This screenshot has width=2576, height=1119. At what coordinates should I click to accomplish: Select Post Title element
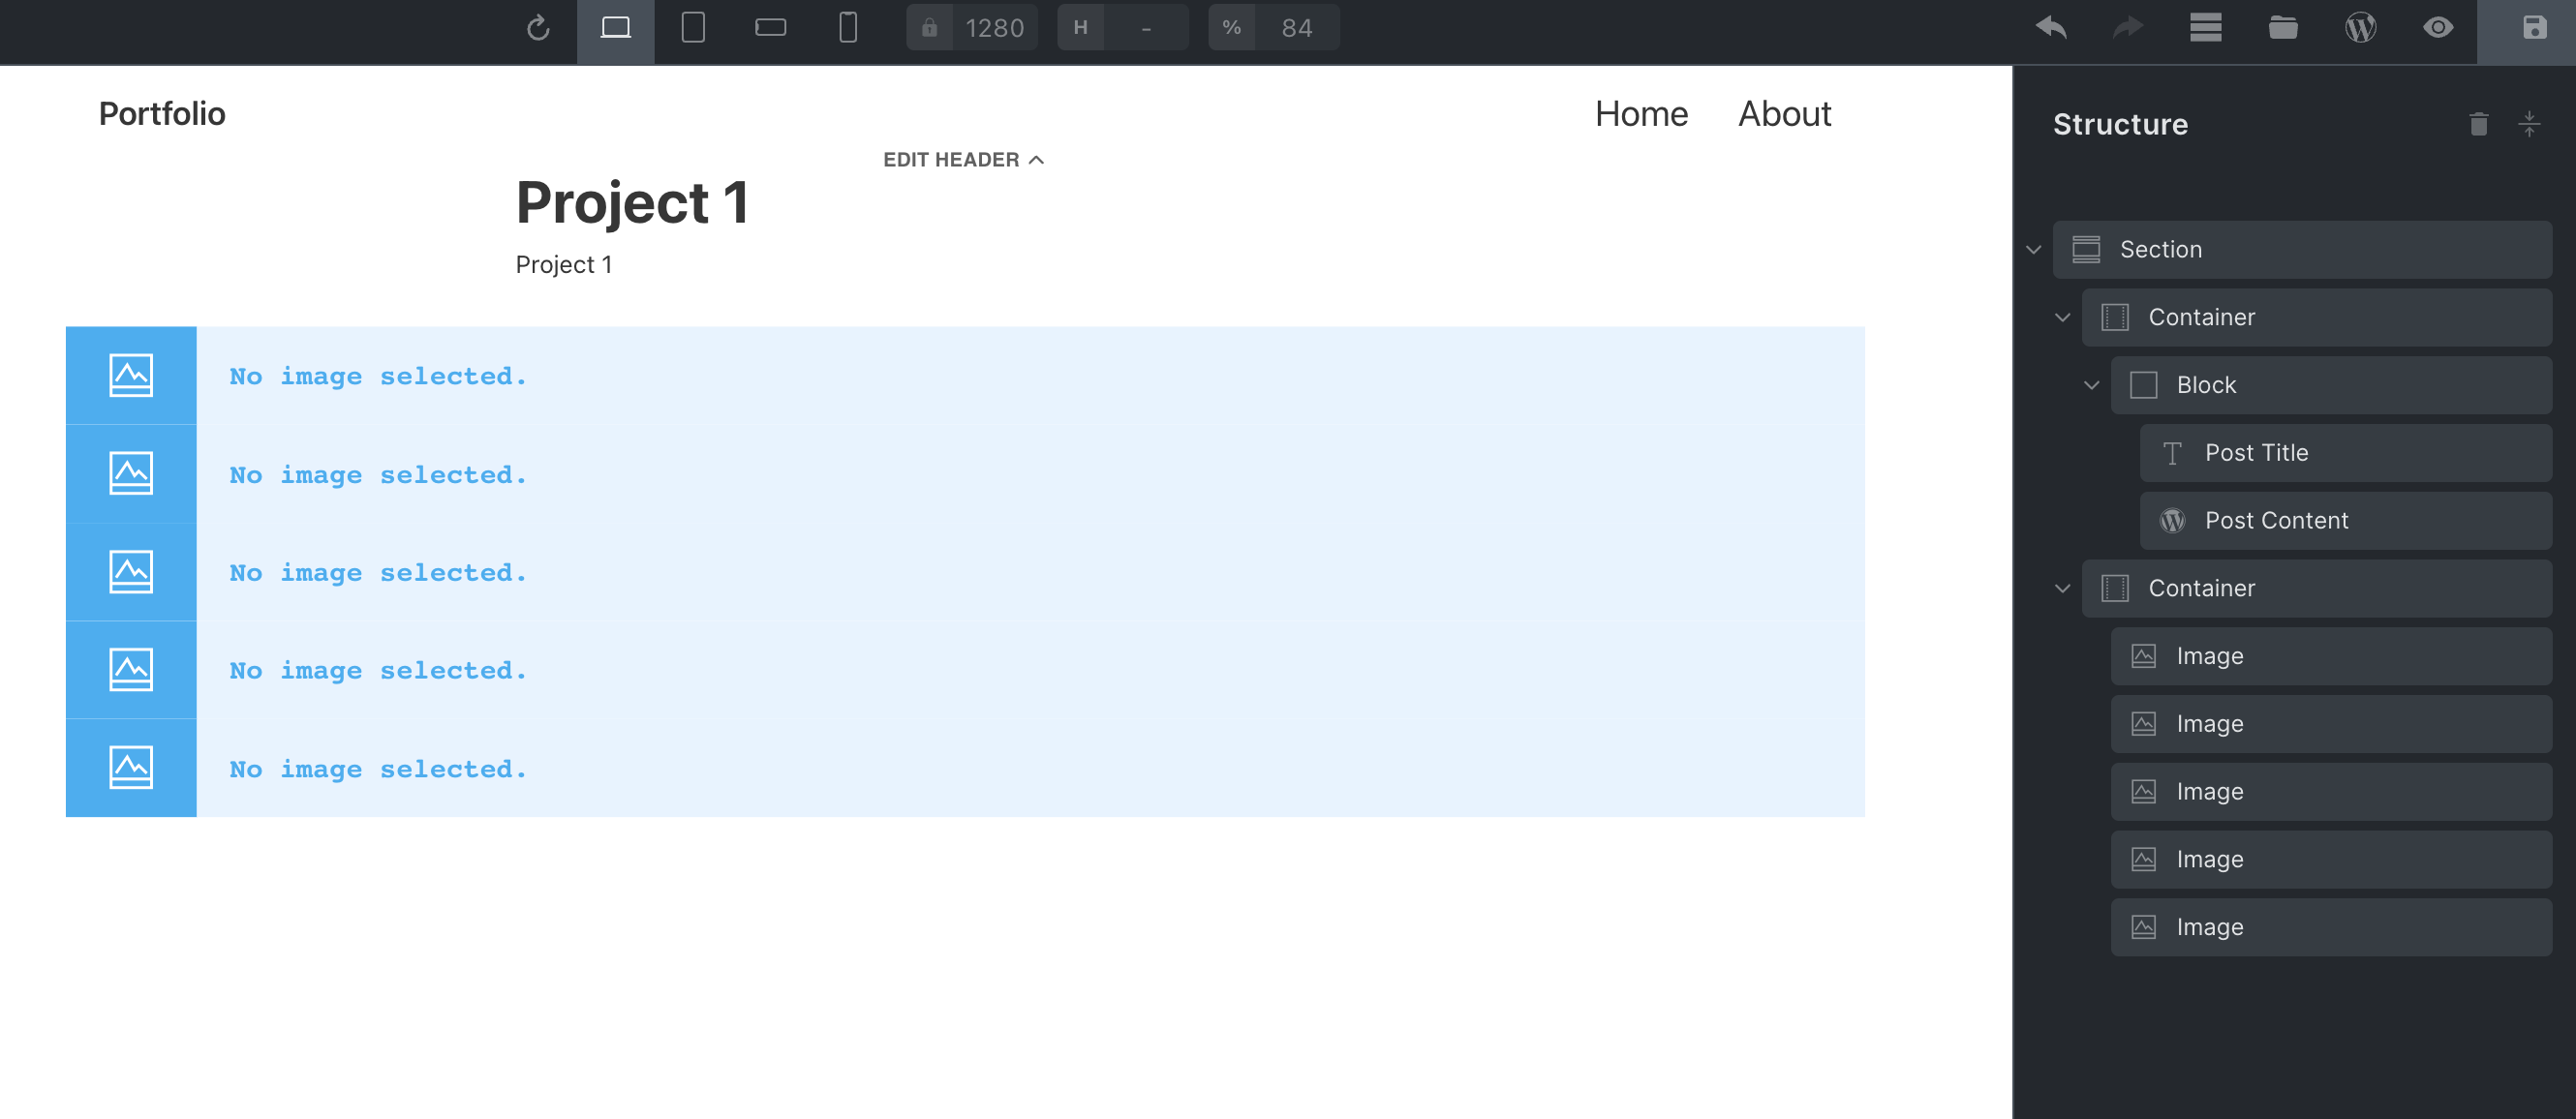click(x=2345, y=453)
